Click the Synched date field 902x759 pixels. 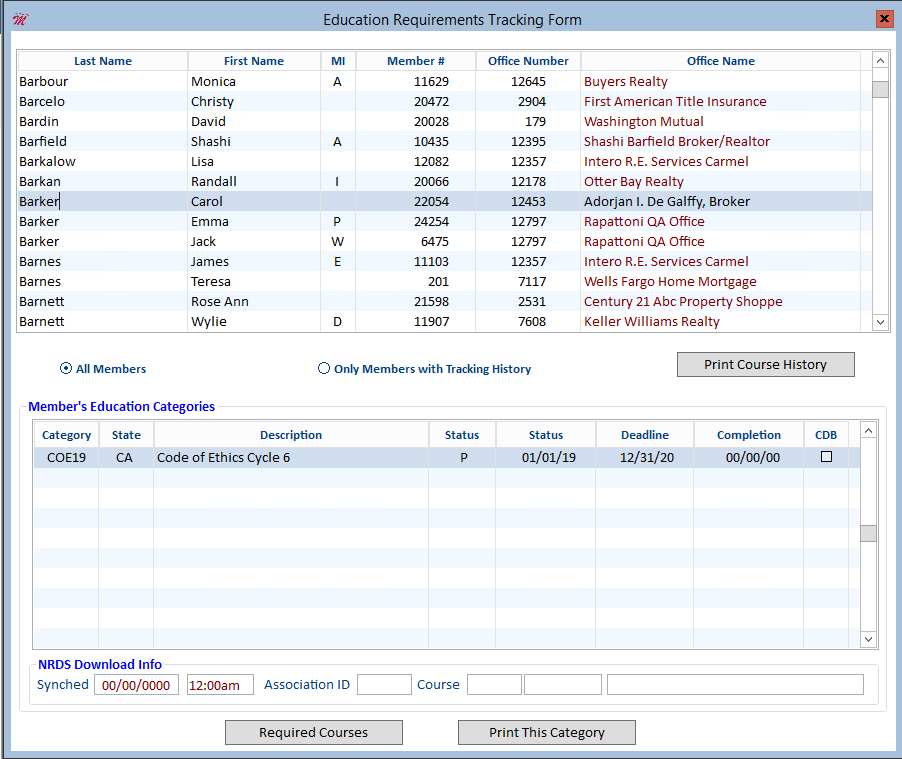[136, 685]
